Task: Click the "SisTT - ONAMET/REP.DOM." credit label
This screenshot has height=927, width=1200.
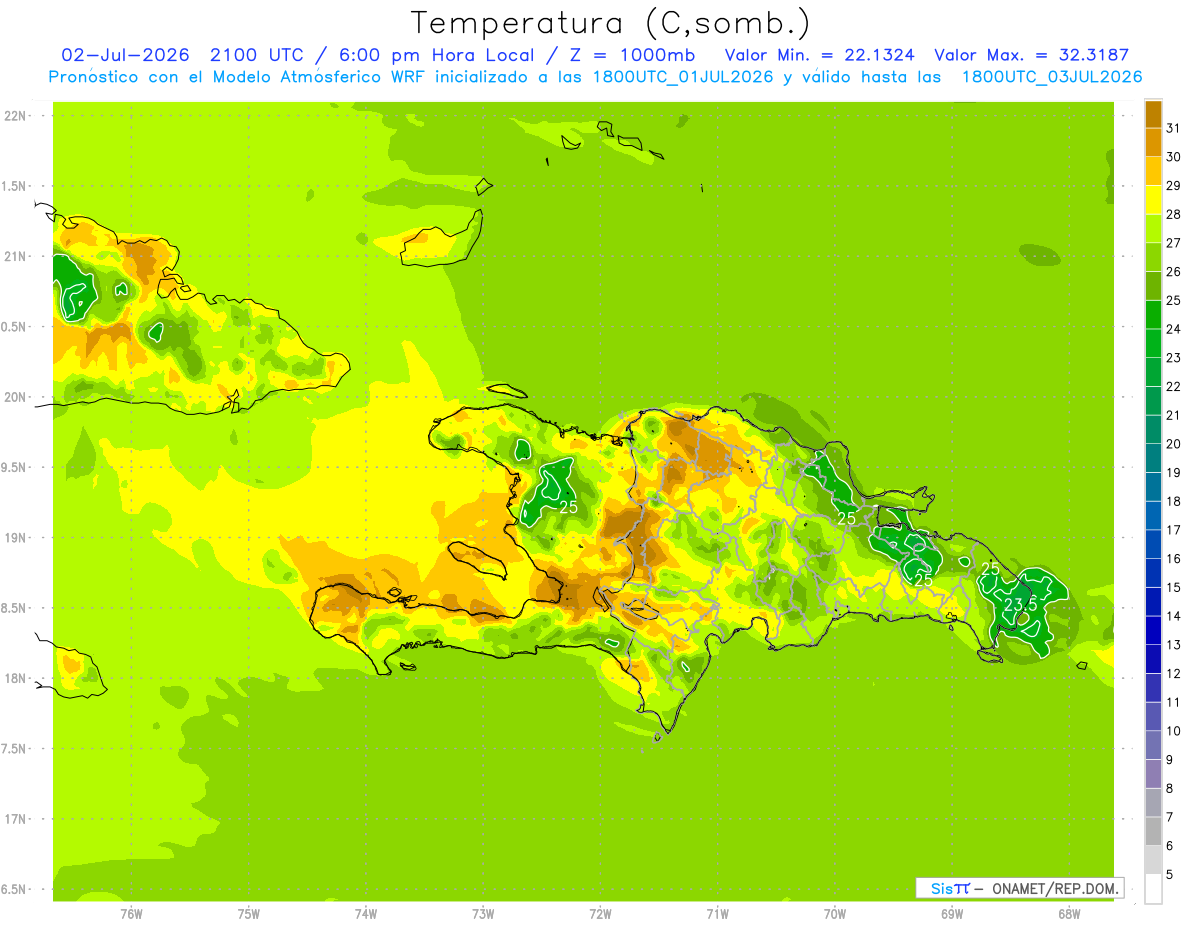Action: [x=1020, y=888]
